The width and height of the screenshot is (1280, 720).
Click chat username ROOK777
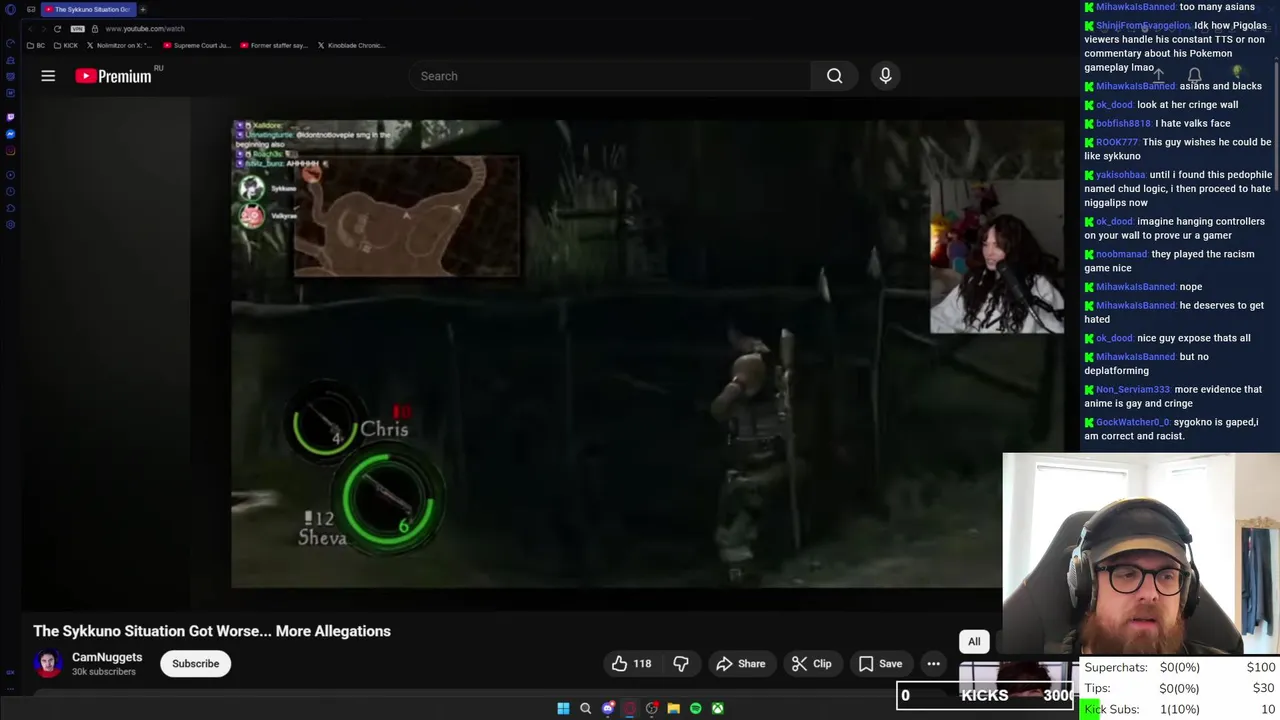coord(1117,142)
